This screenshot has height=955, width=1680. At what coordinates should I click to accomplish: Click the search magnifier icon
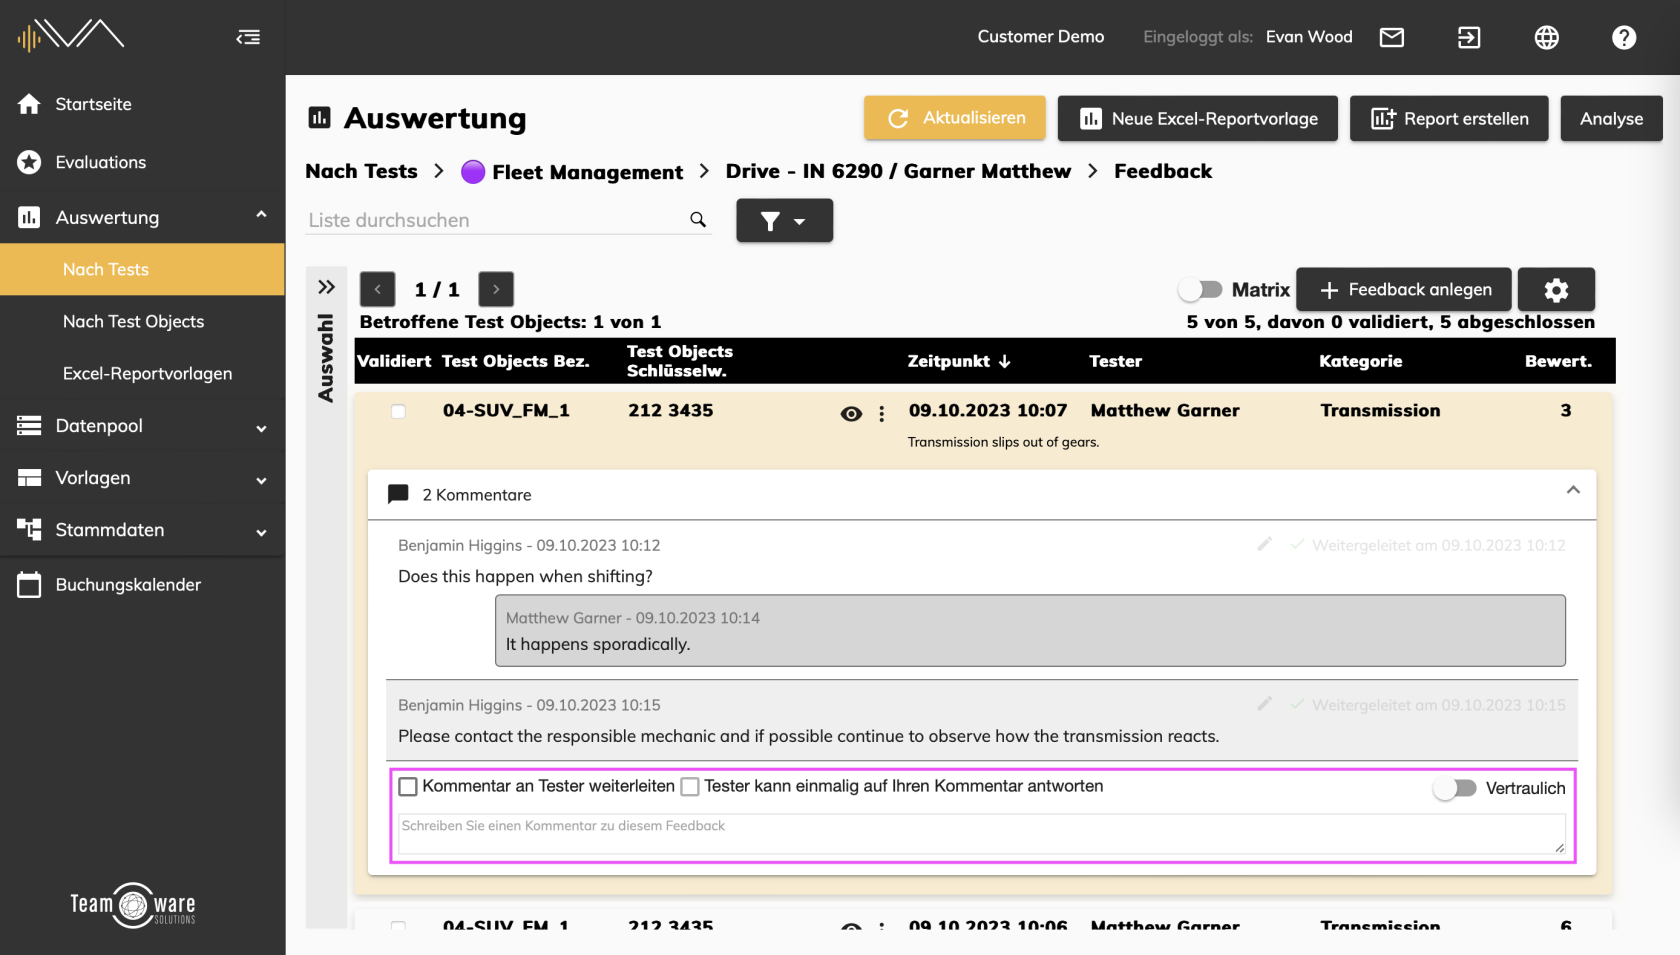tap(698, 219)
